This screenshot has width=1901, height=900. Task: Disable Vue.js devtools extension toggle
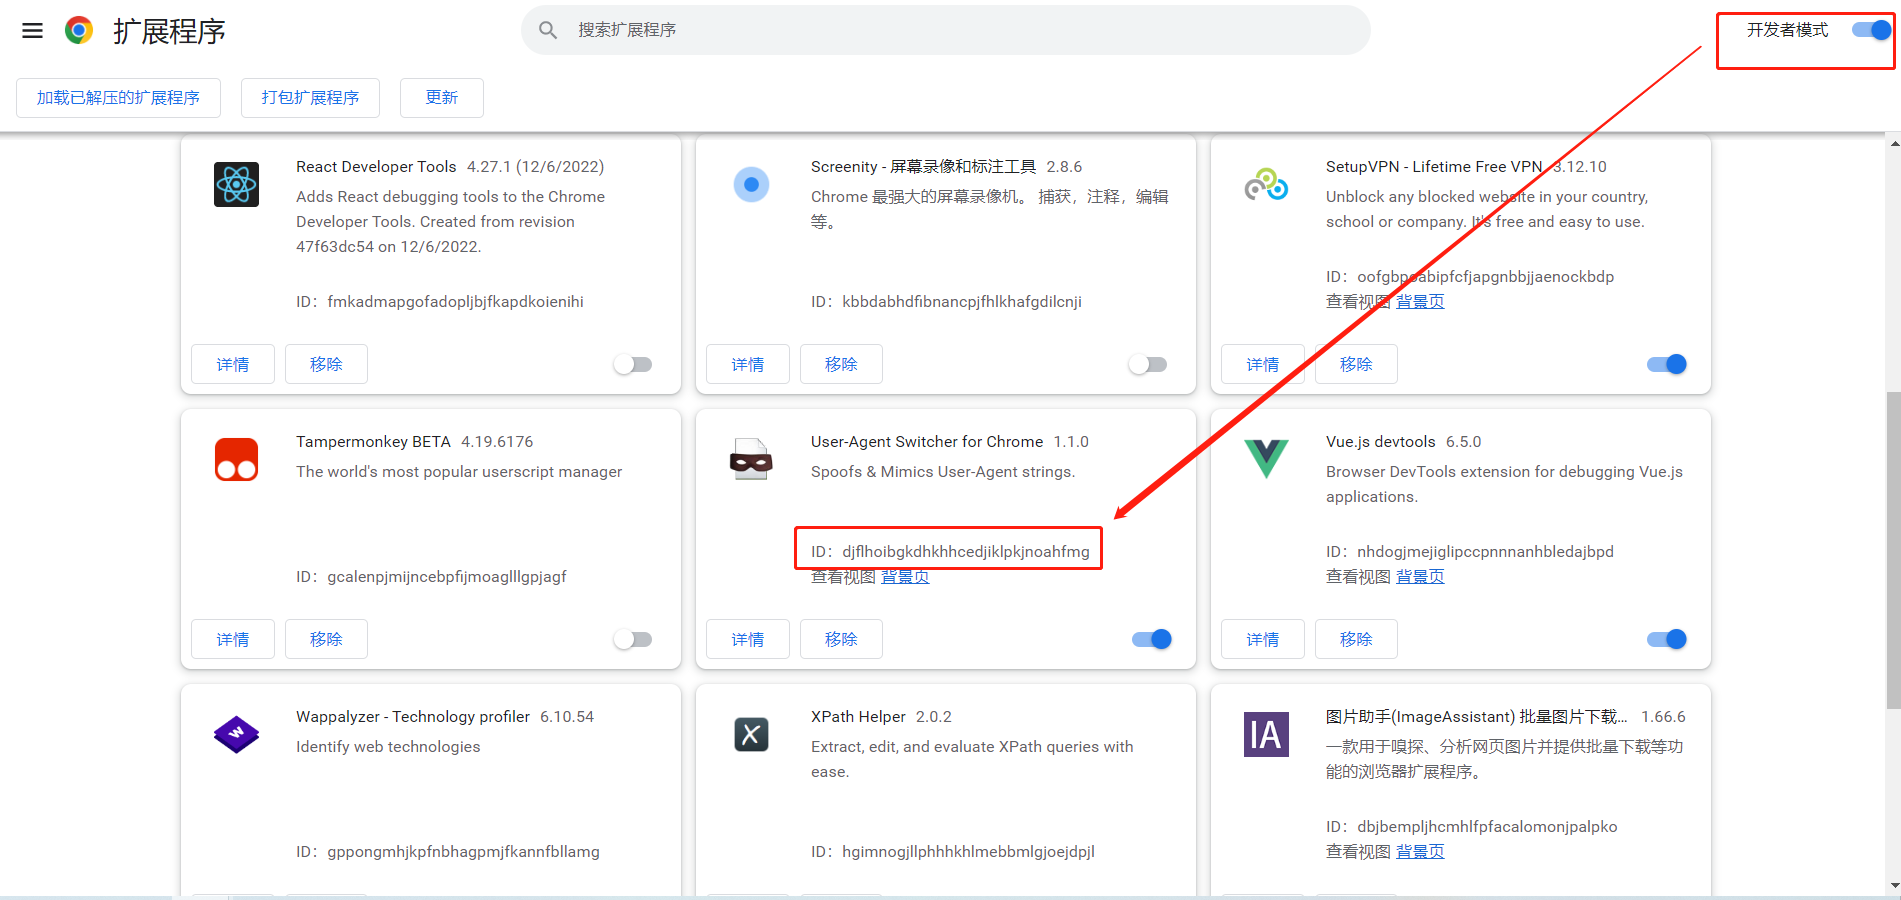pos(1667,639)
